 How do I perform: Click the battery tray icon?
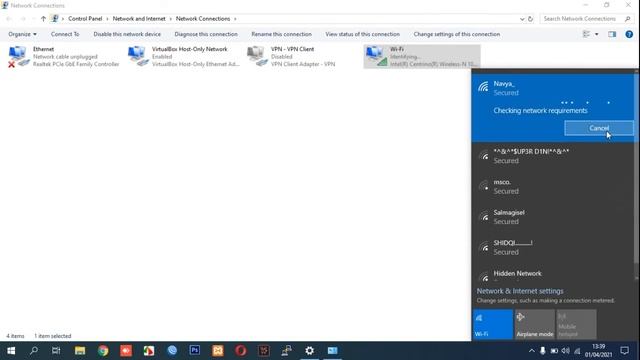(554, 351)
